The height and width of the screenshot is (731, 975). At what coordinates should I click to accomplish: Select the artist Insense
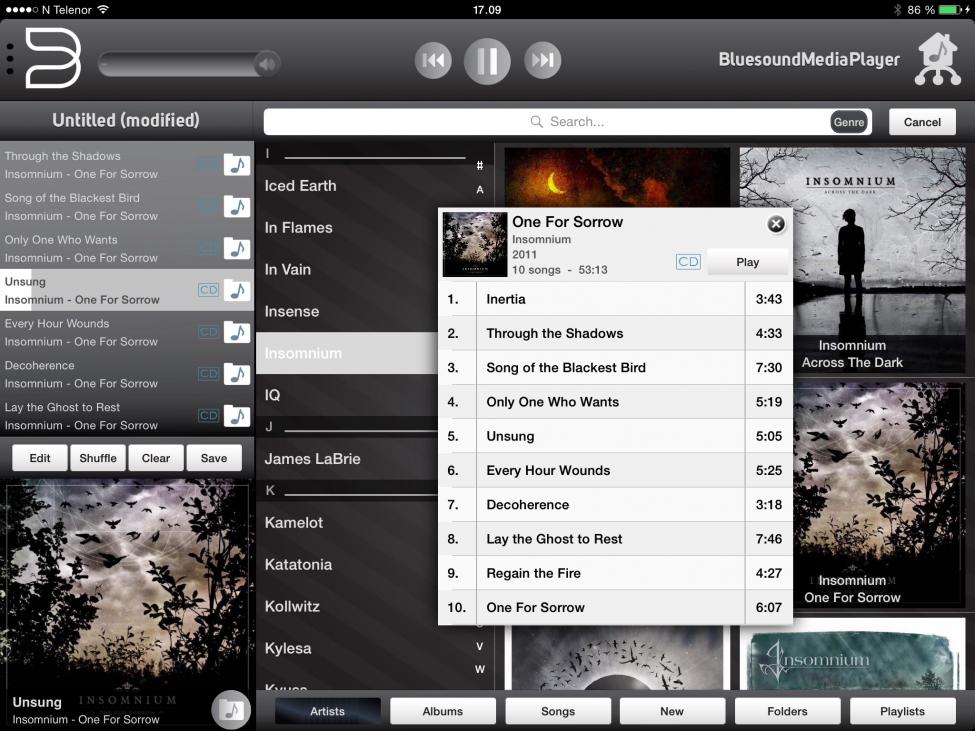click(347, 311)
